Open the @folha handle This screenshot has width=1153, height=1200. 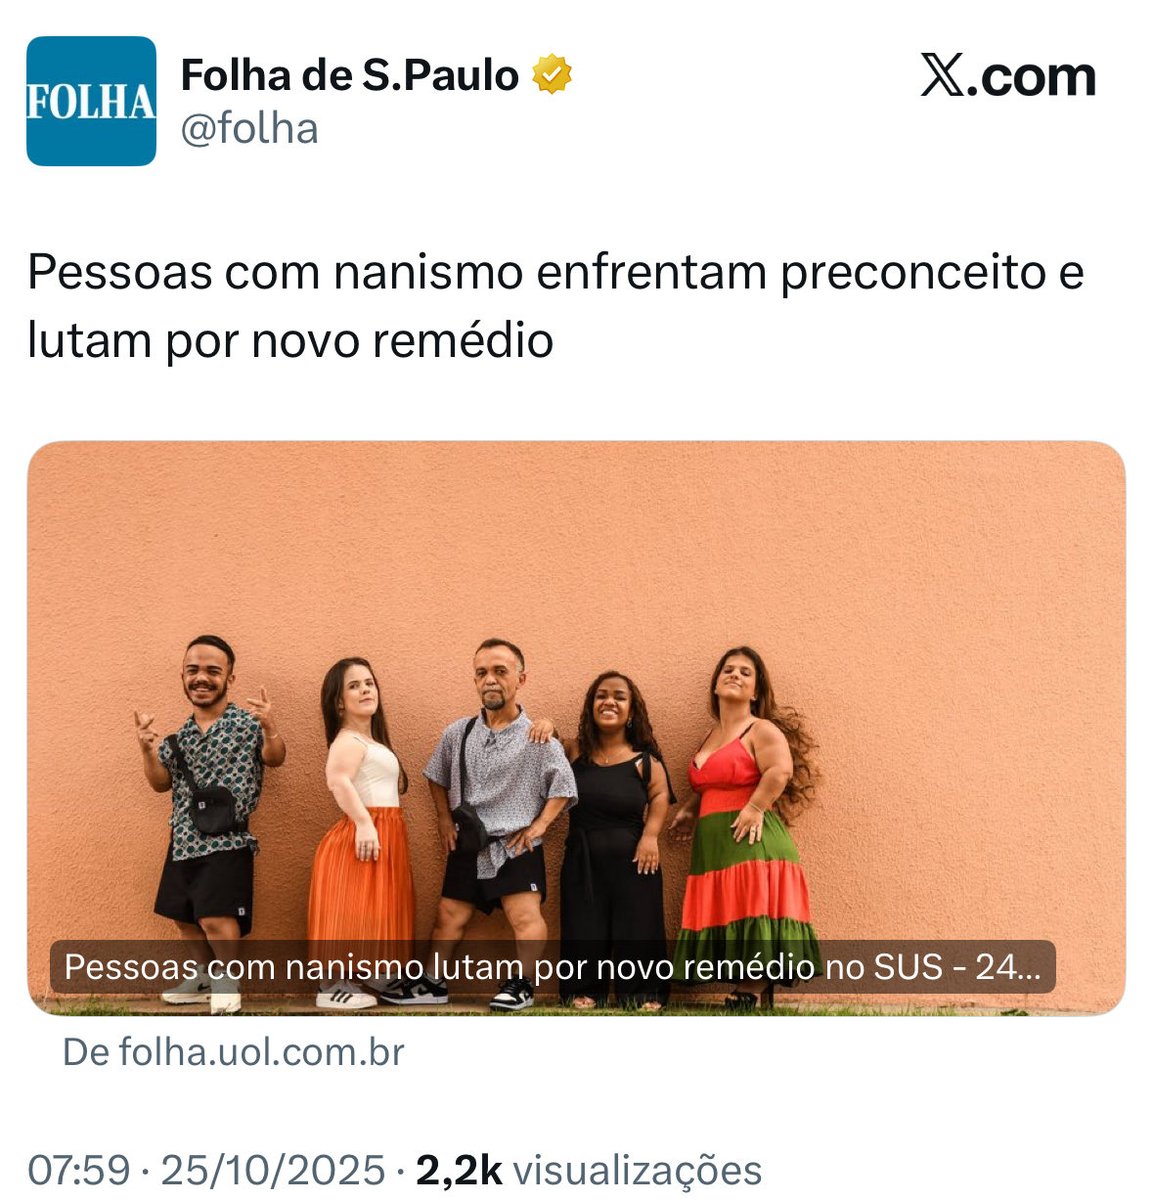click(x=249, y=129)
